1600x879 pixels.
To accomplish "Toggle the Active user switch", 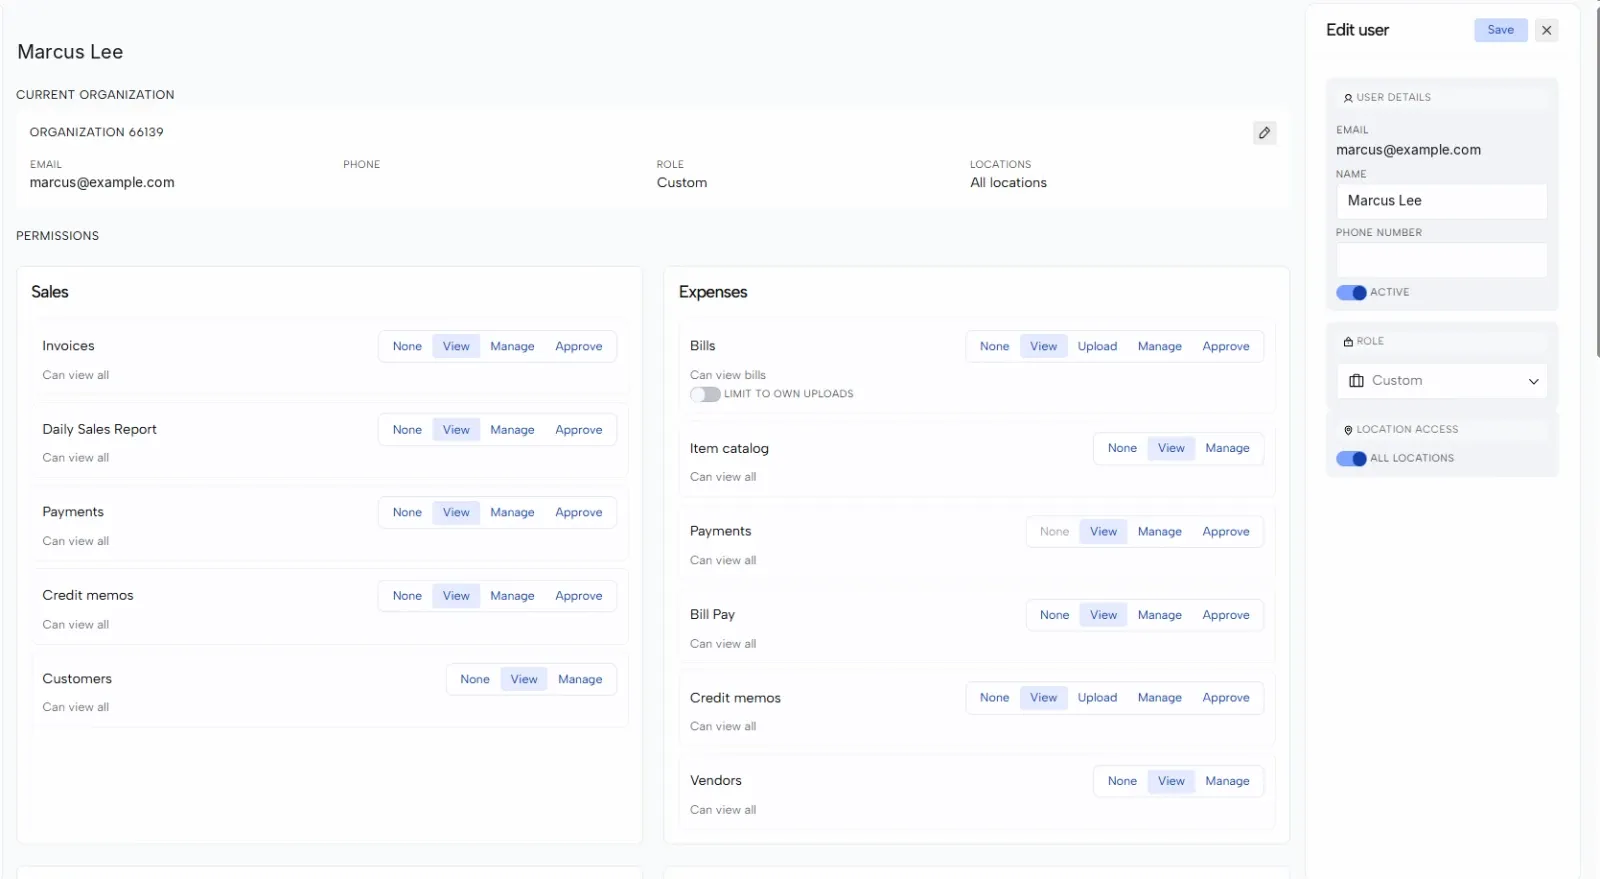I will click(x=1351, y=293).
